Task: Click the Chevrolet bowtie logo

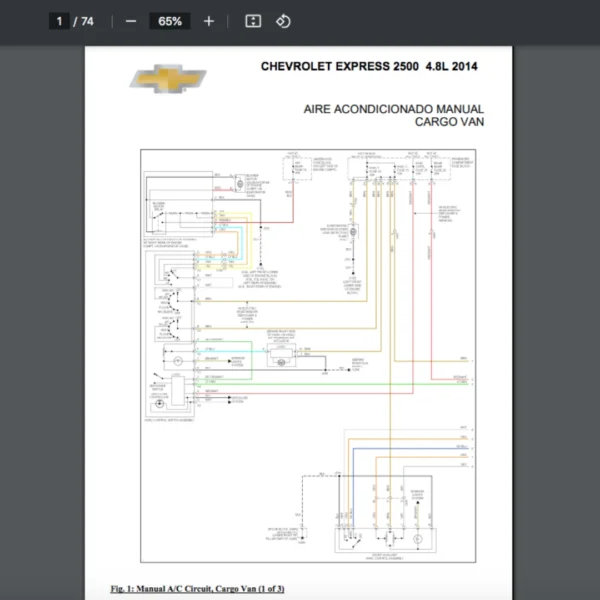Action: click(168, 80)
